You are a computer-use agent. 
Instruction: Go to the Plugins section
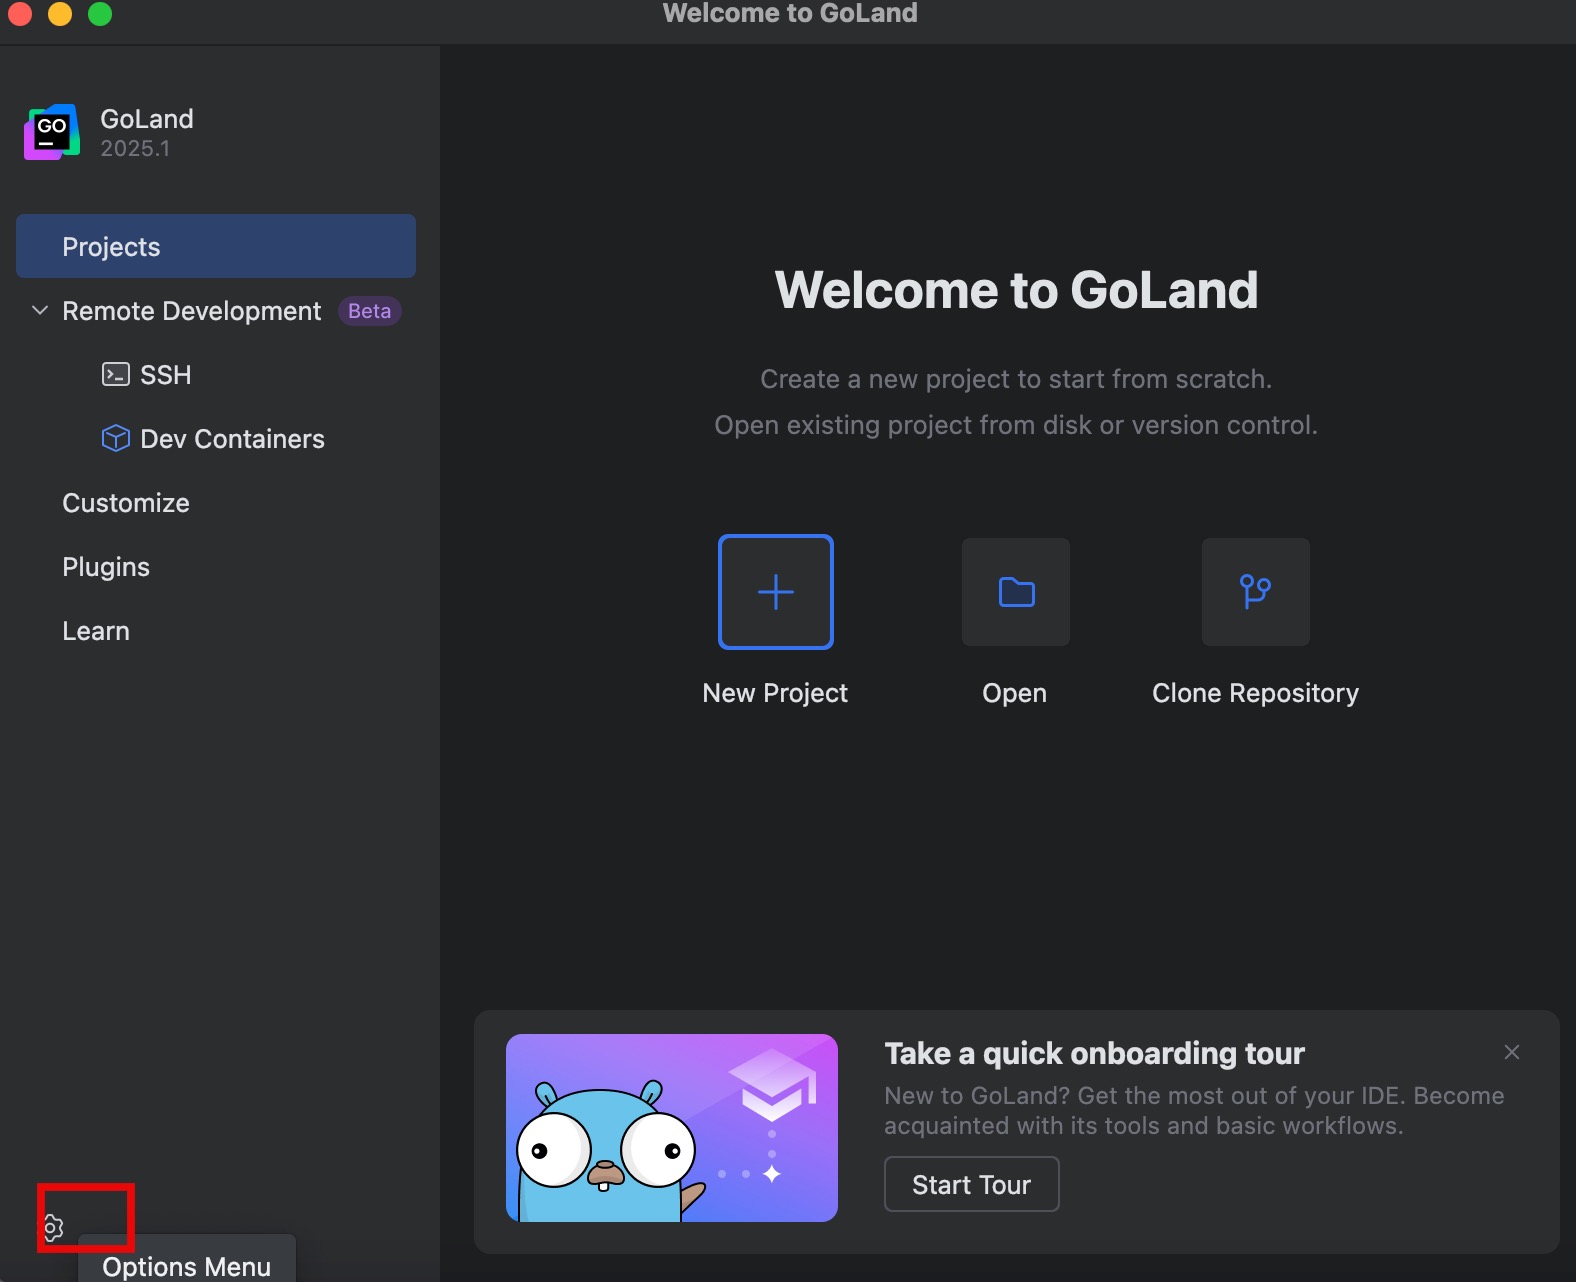point(106,567)
